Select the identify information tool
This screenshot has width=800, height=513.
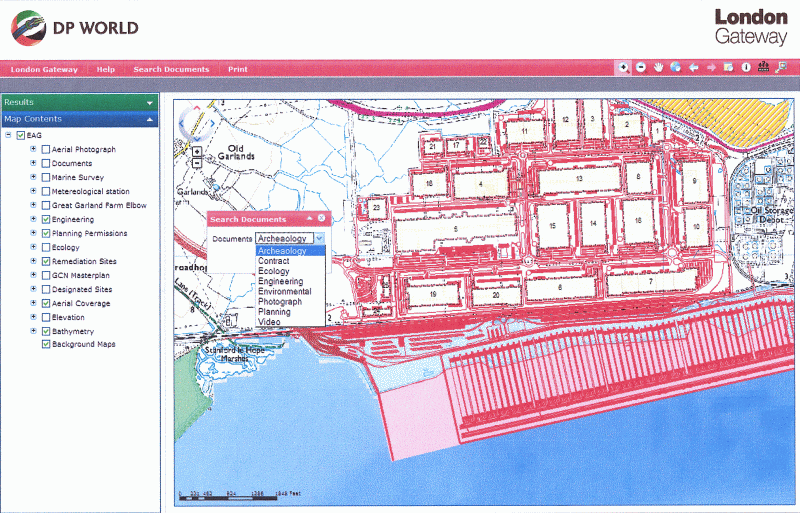pyautogui.click(x=746, y=67)
